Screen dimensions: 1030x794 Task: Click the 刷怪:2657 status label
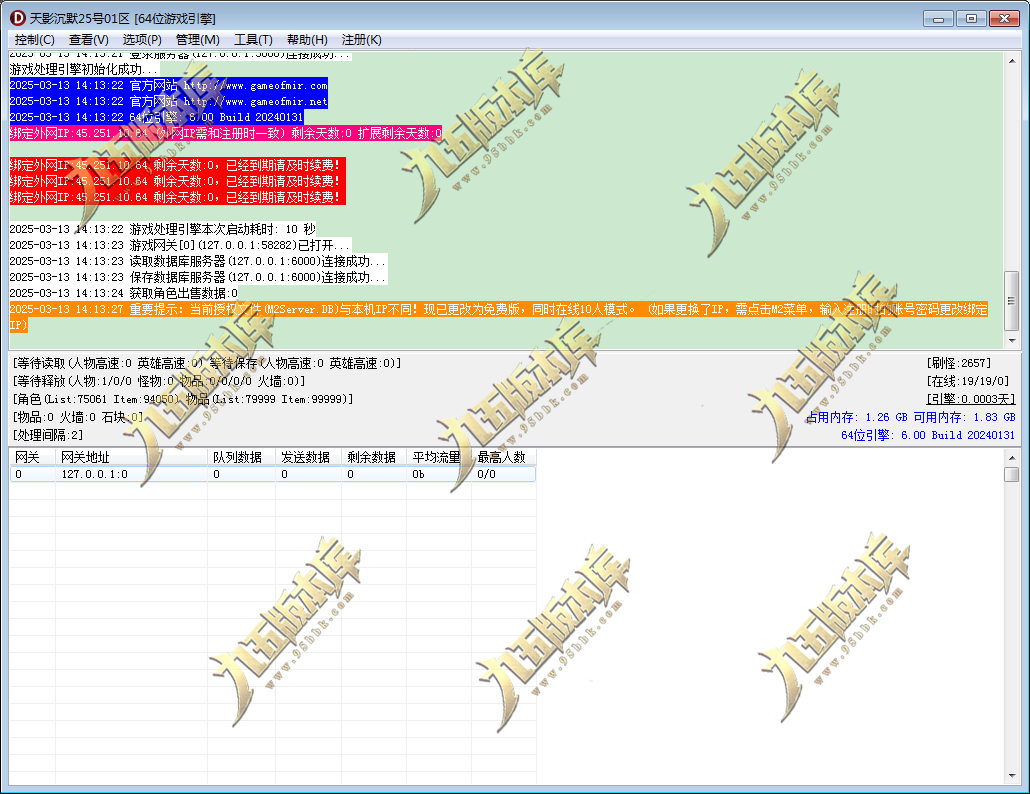(x=959, y=363)
